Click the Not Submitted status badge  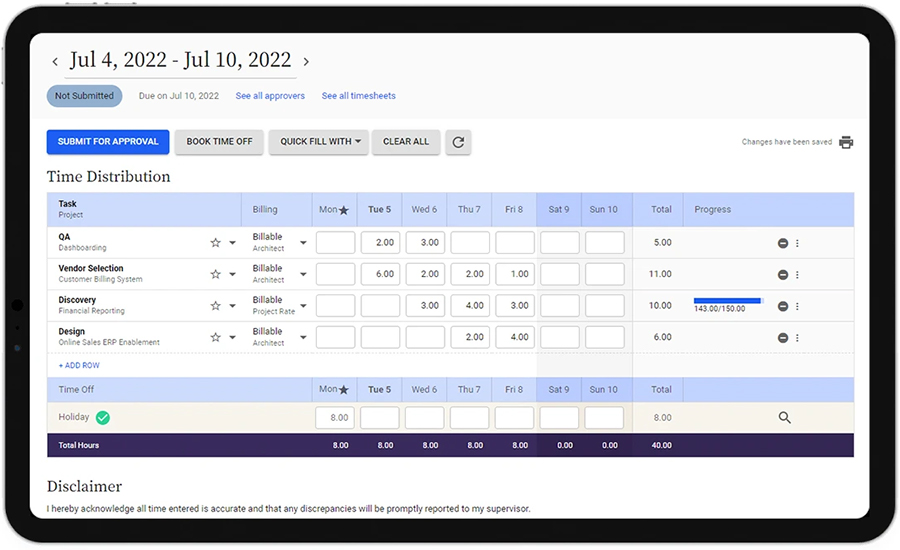tap(84, 96)
